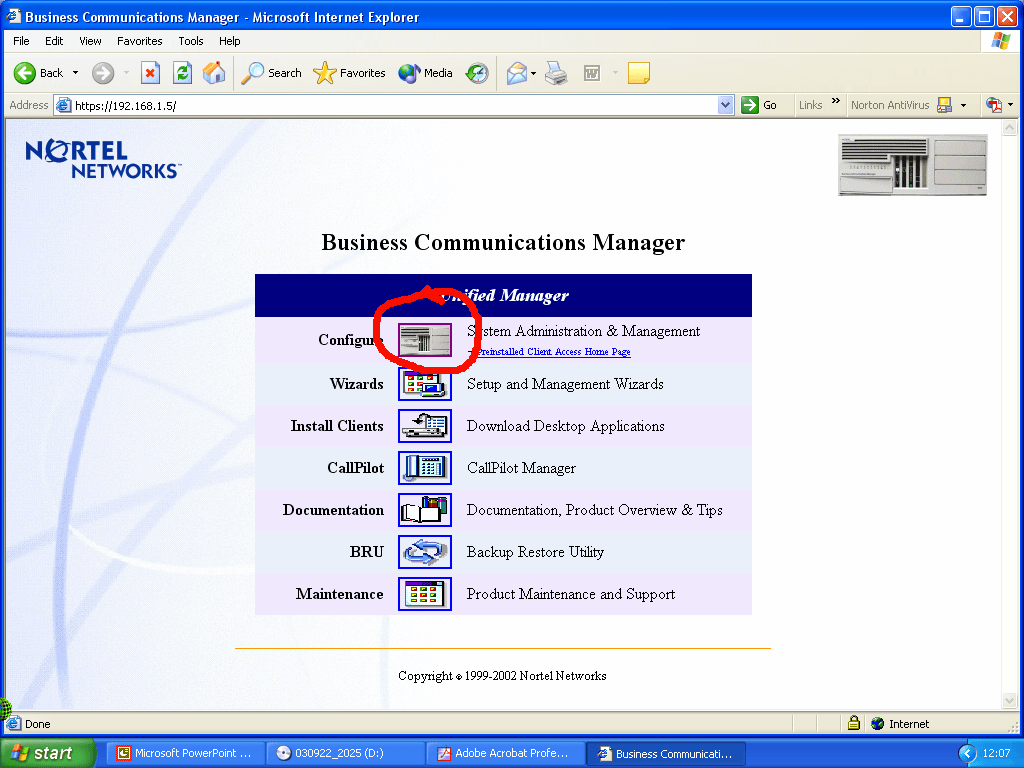Go back with the Back button

click(39, 73)
